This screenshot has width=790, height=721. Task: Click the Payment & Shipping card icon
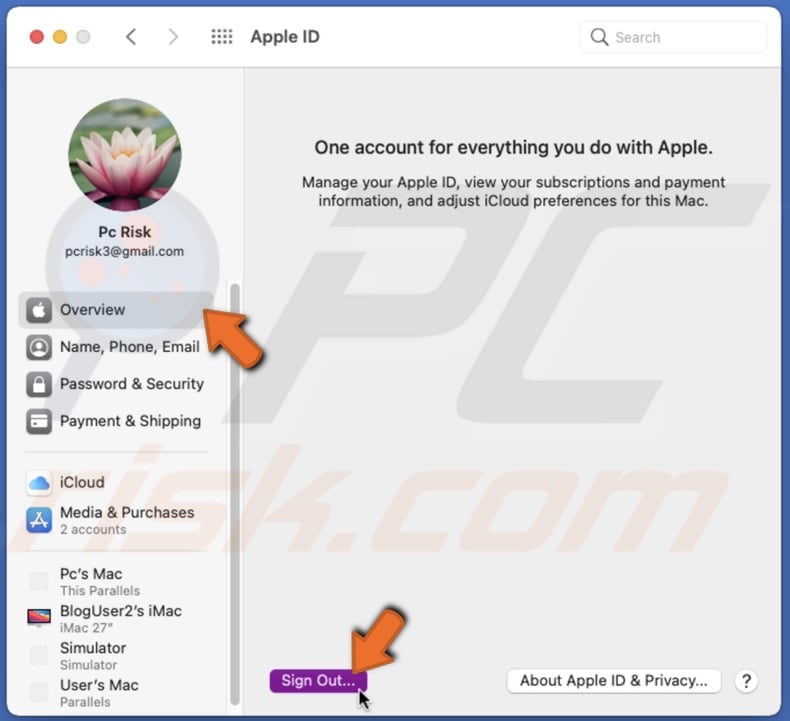click(x=39, y=422)
